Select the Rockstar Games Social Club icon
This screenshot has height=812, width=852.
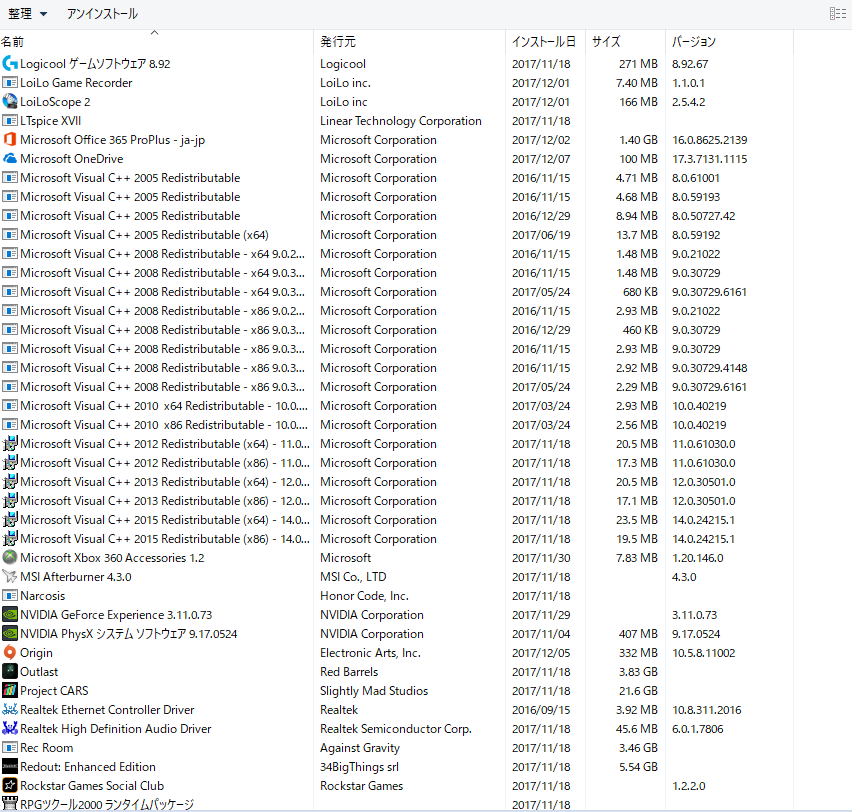click(10, 786)
